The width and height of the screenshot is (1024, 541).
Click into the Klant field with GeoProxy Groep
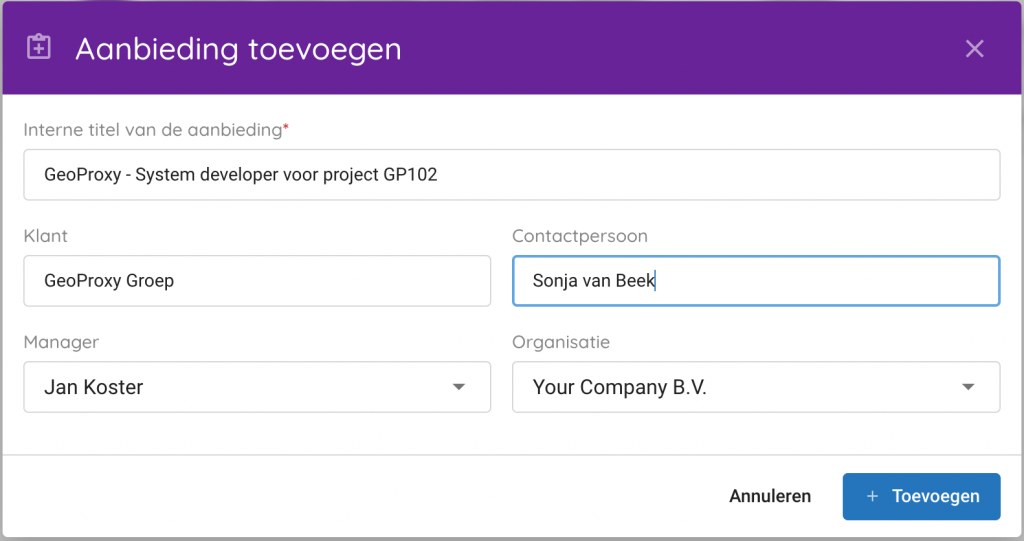257,281
